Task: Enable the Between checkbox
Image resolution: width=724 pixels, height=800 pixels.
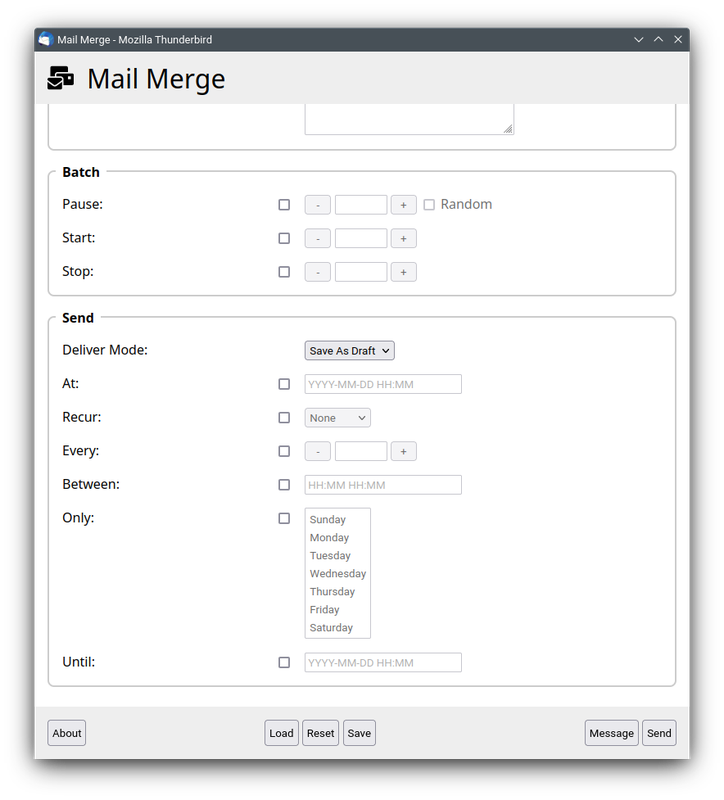Action: click(x=284, y=485)
